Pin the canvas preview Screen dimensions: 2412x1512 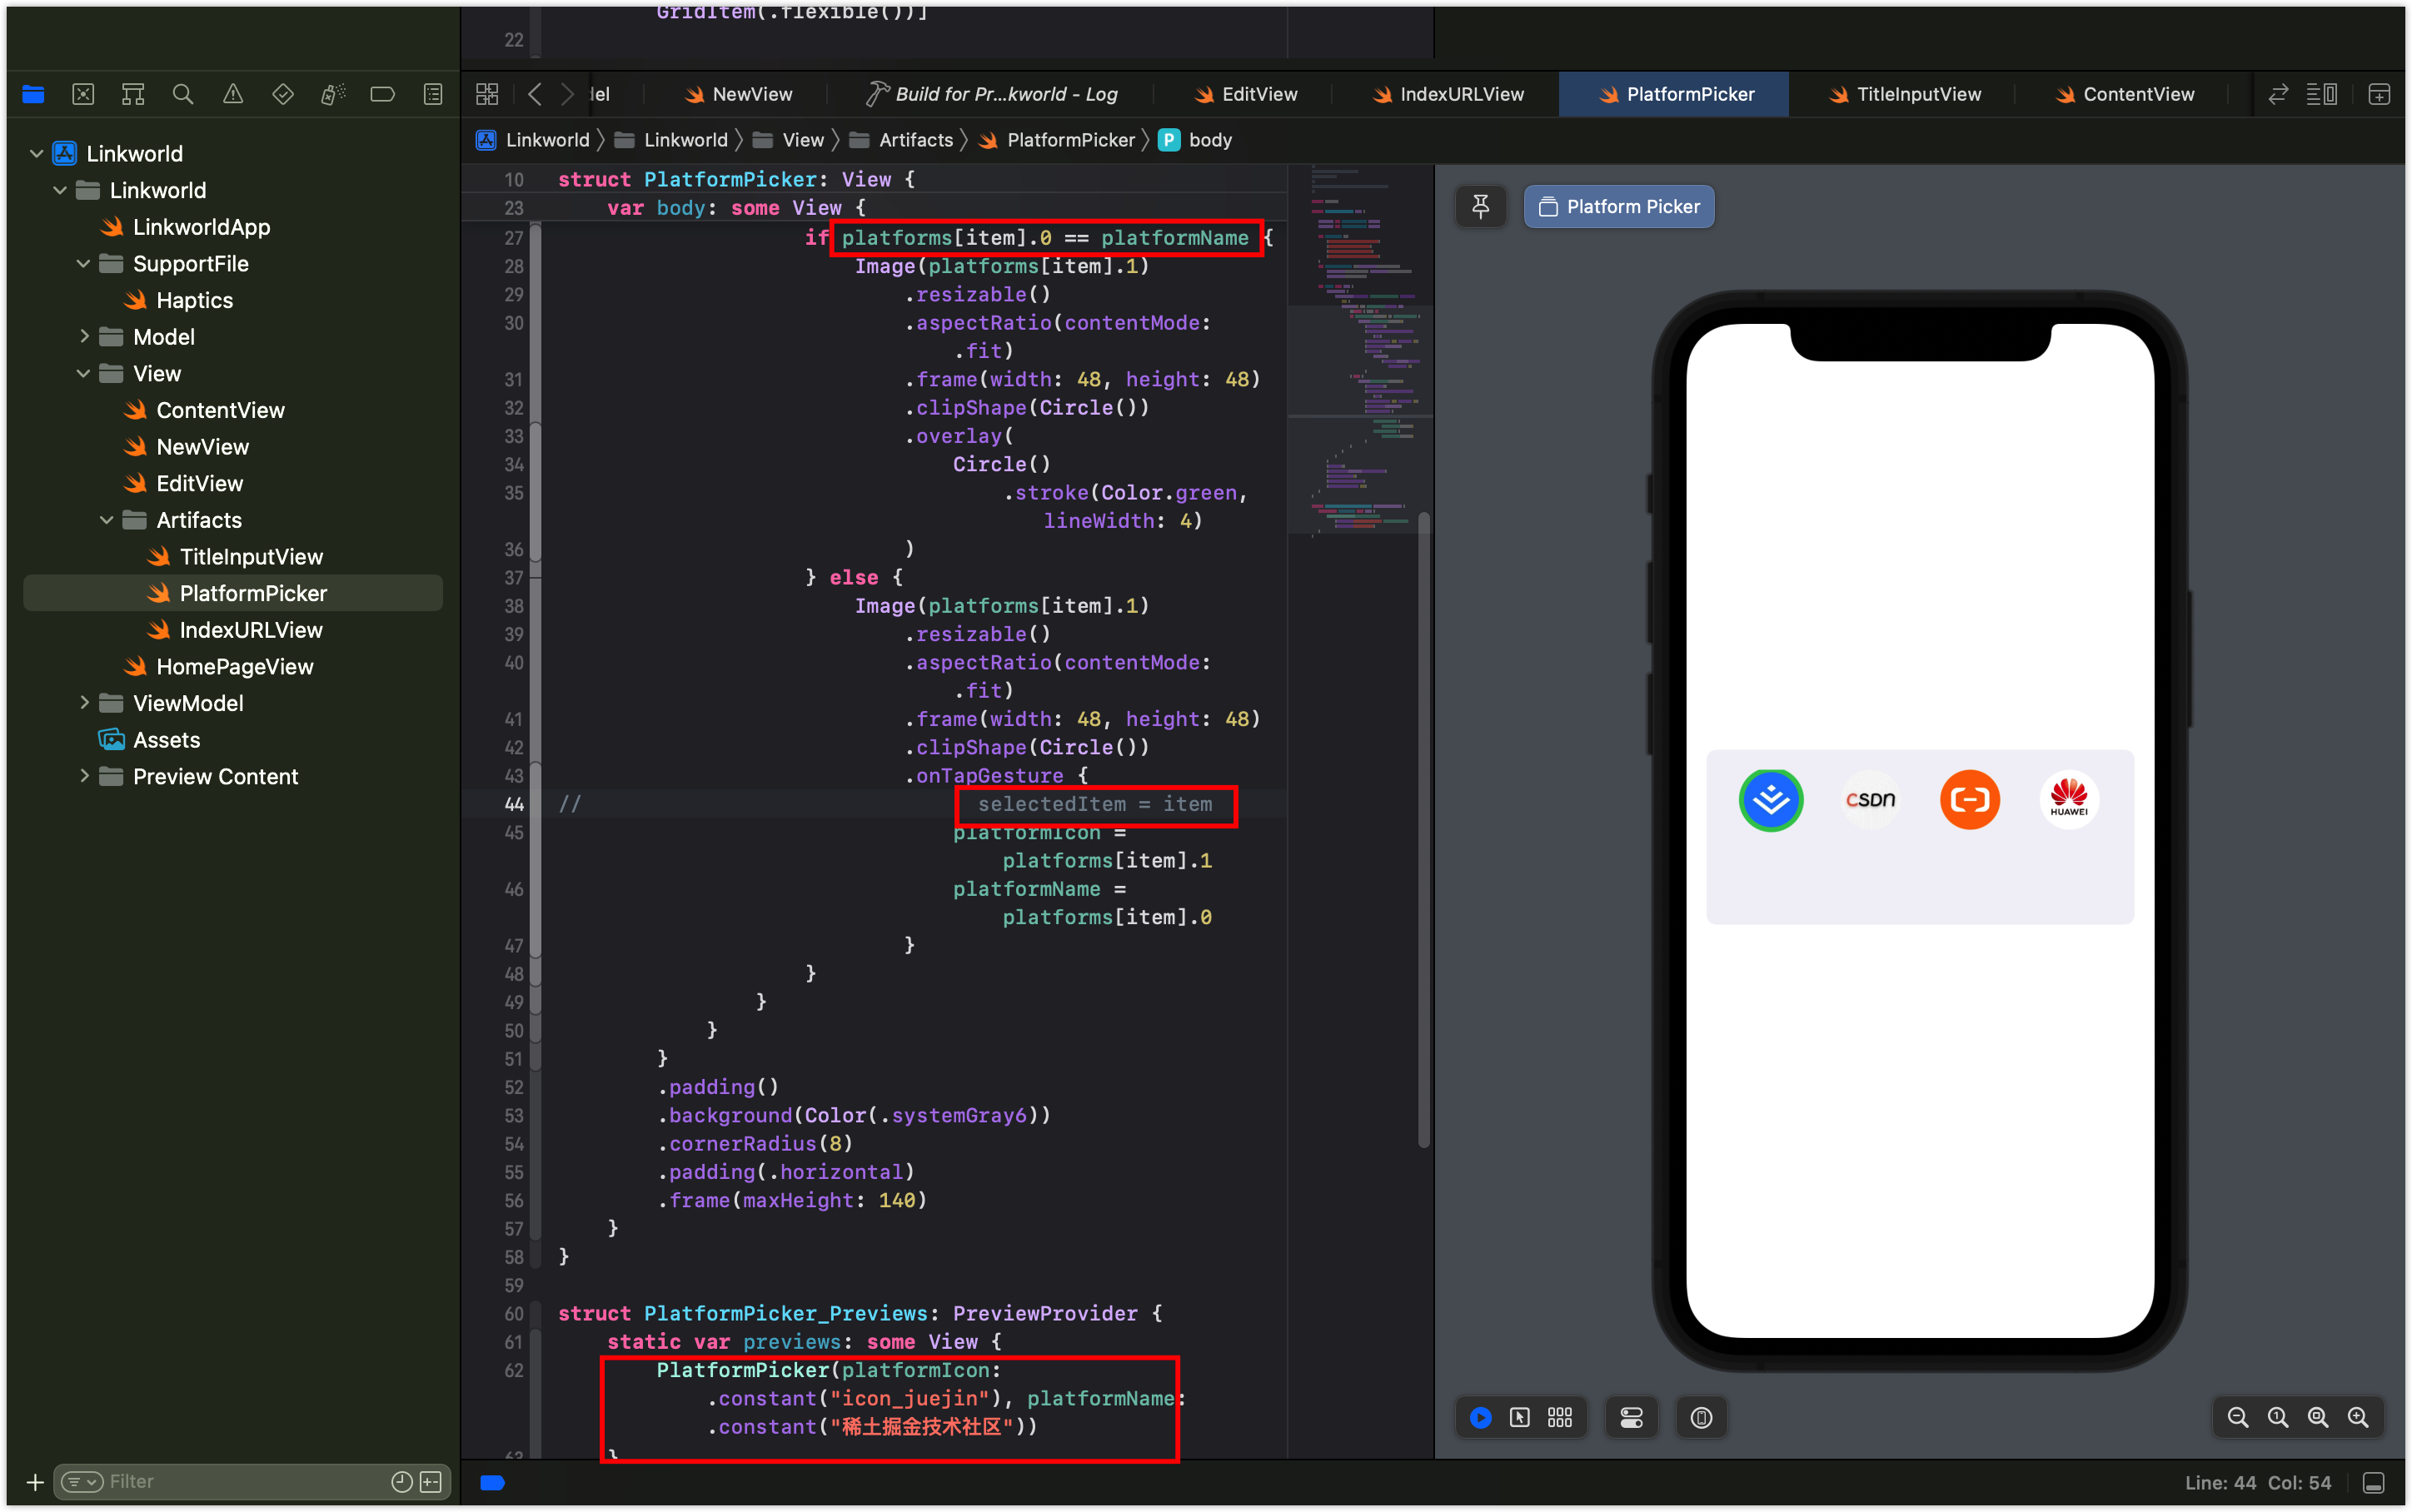point(1481,206)
